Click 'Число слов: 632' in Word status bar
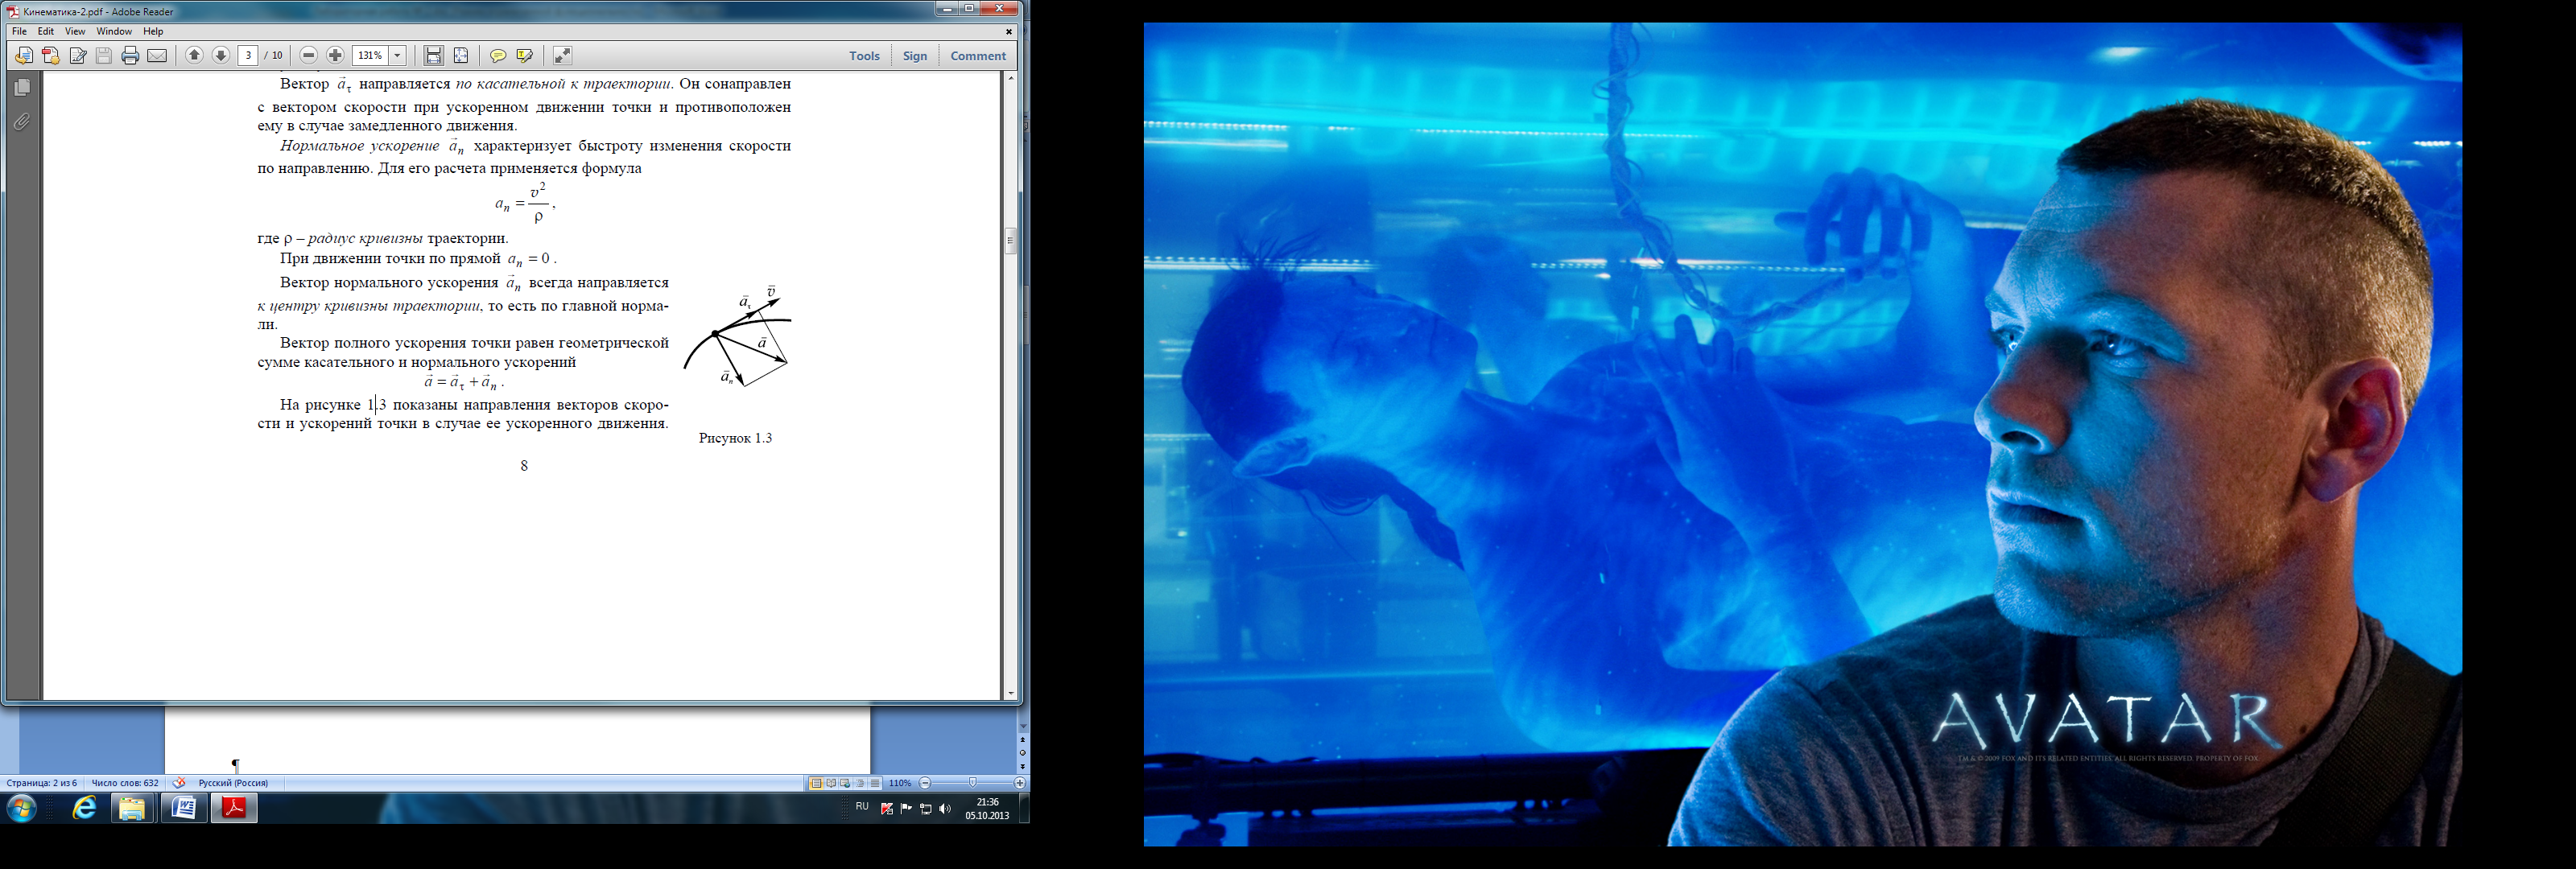Image resolution: width=2576 pixels, height=869 pixels. 125,783
